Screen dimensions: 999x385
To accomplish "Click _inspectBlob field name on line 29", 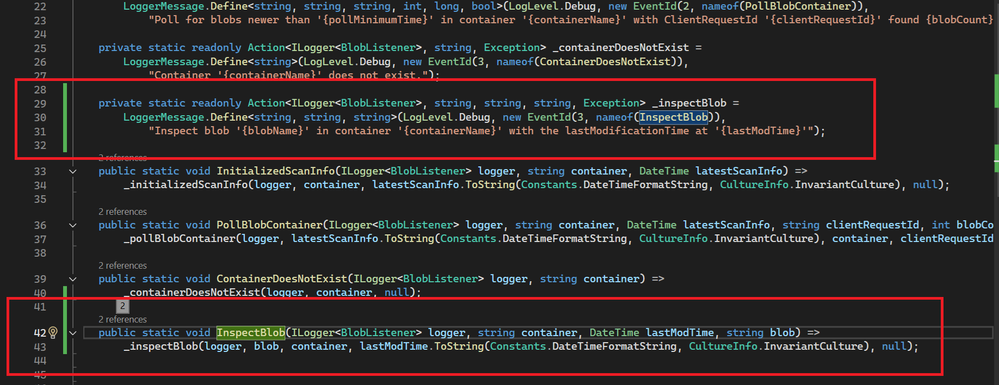I will pyautogui.click(x=689, y=103).
